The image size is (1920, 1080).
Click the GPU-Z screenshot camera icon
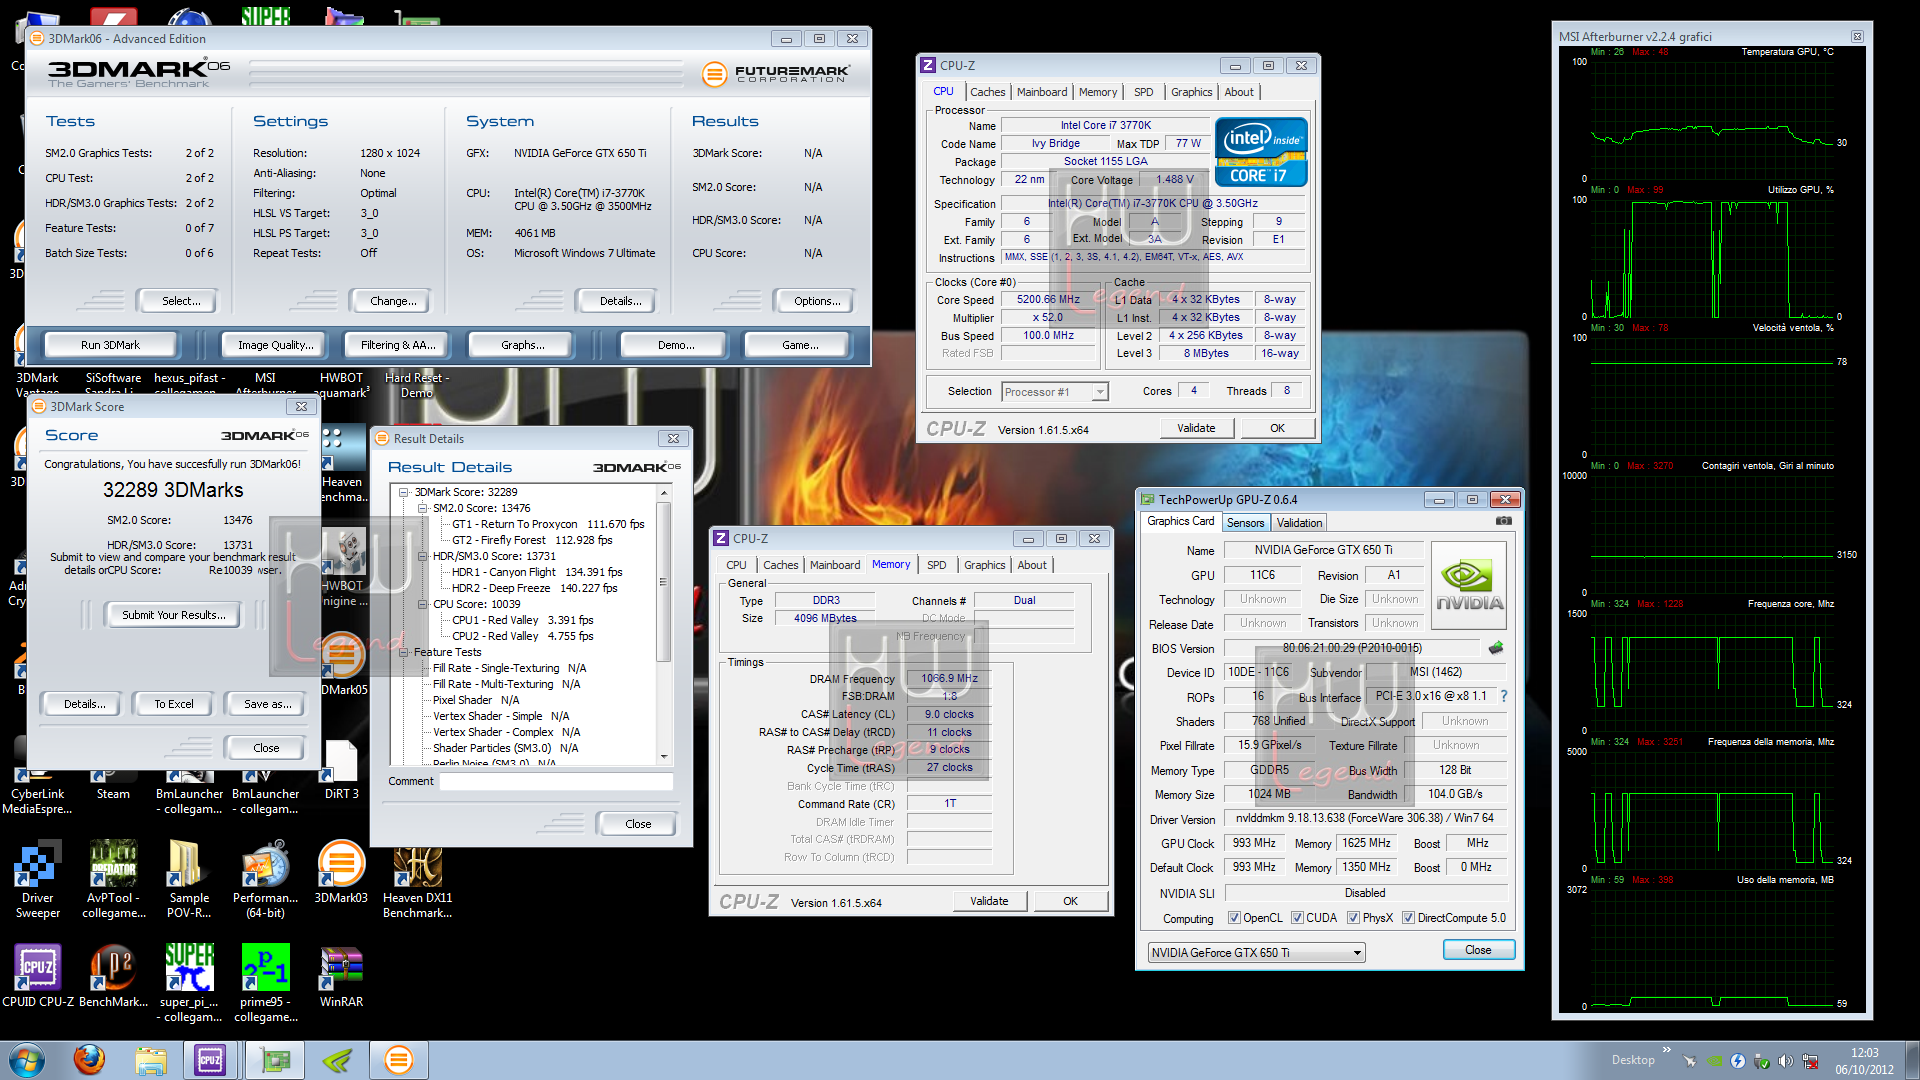(x=1503, y=521)
